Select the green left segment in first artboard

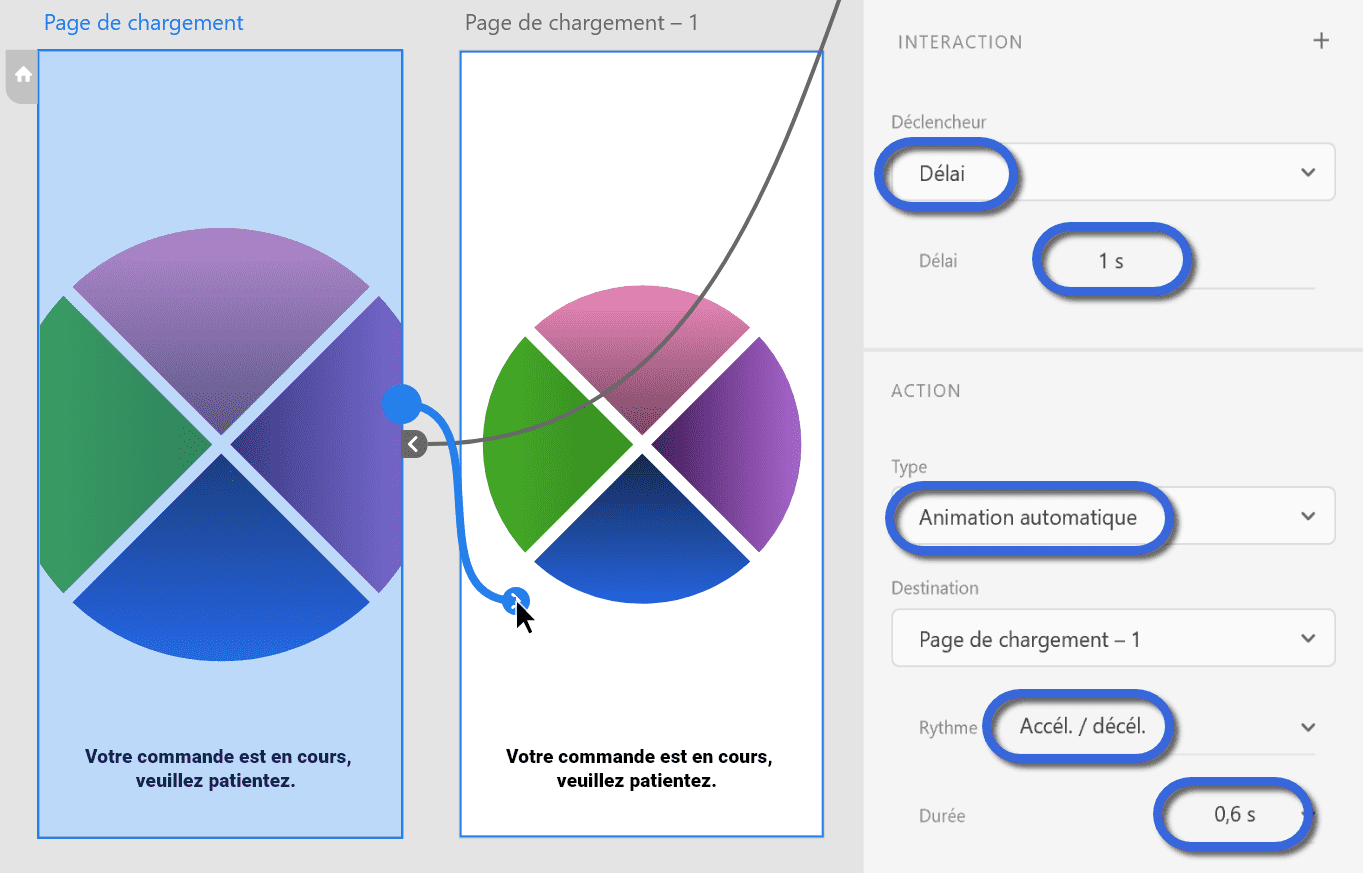[110, 445]
